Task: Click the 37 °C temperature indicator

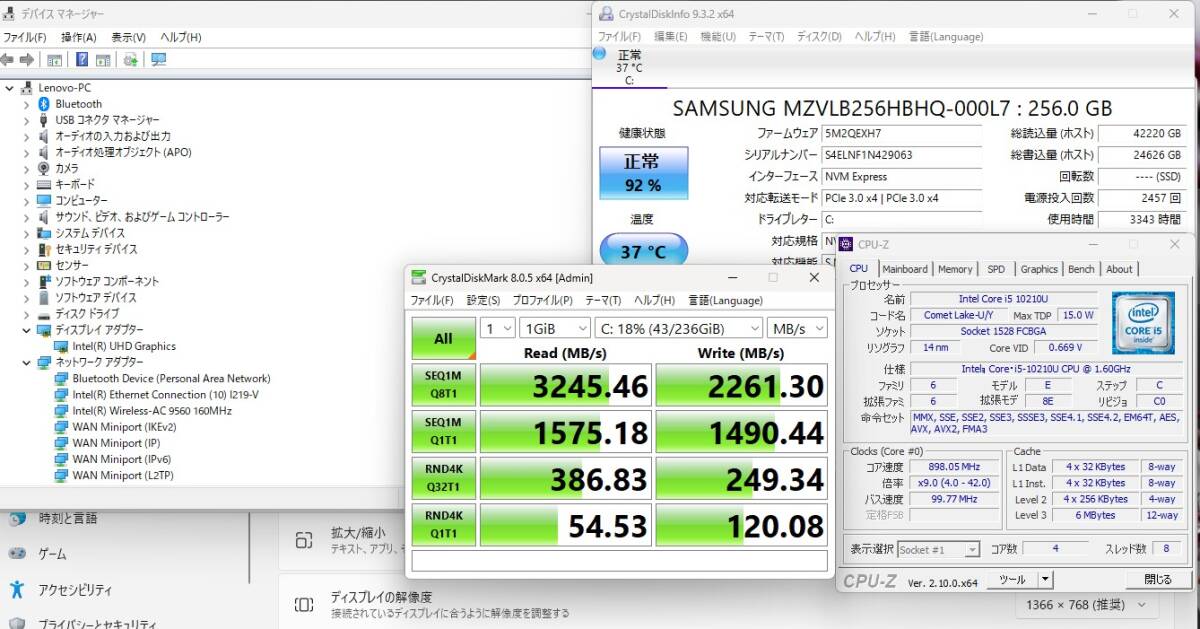Action: (x=643, y=250)
